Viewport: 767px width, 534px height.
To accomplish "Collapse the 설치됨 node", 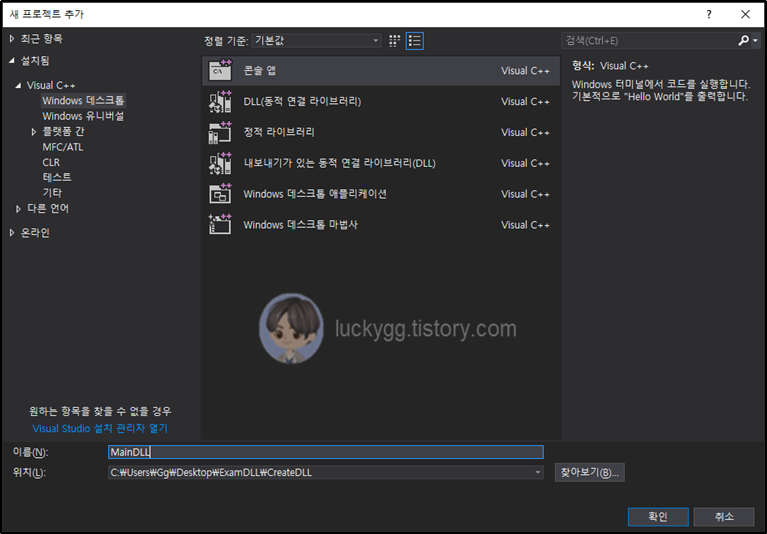I will (12, 61).
